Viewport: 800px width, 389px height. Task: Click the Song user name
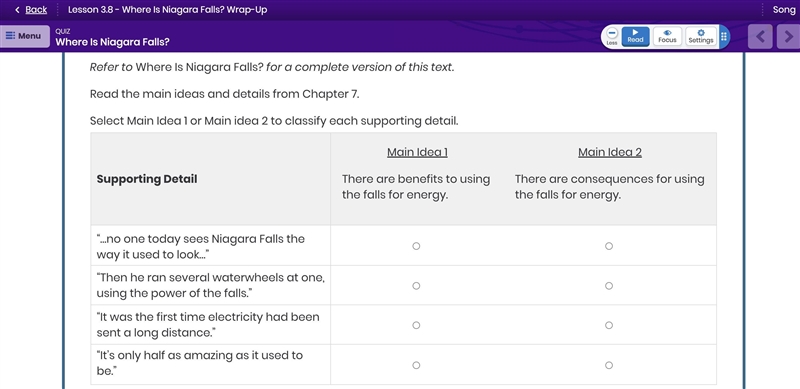click(x=784, y=10)
